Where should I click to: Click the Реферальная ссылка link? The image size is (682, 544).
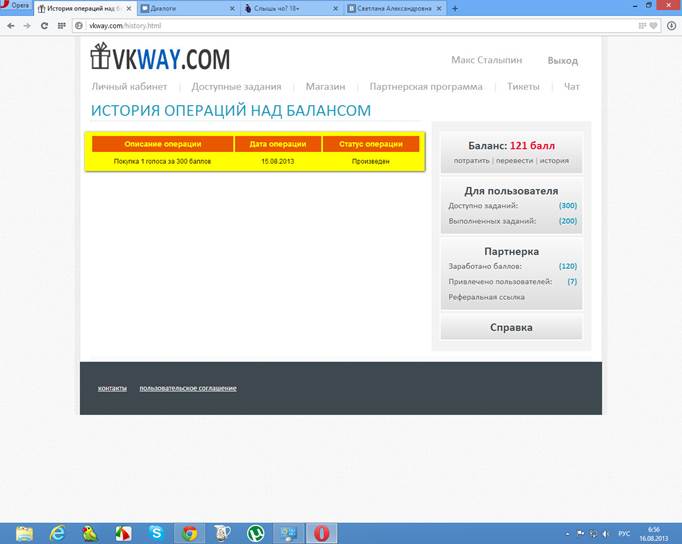[486, 297]
